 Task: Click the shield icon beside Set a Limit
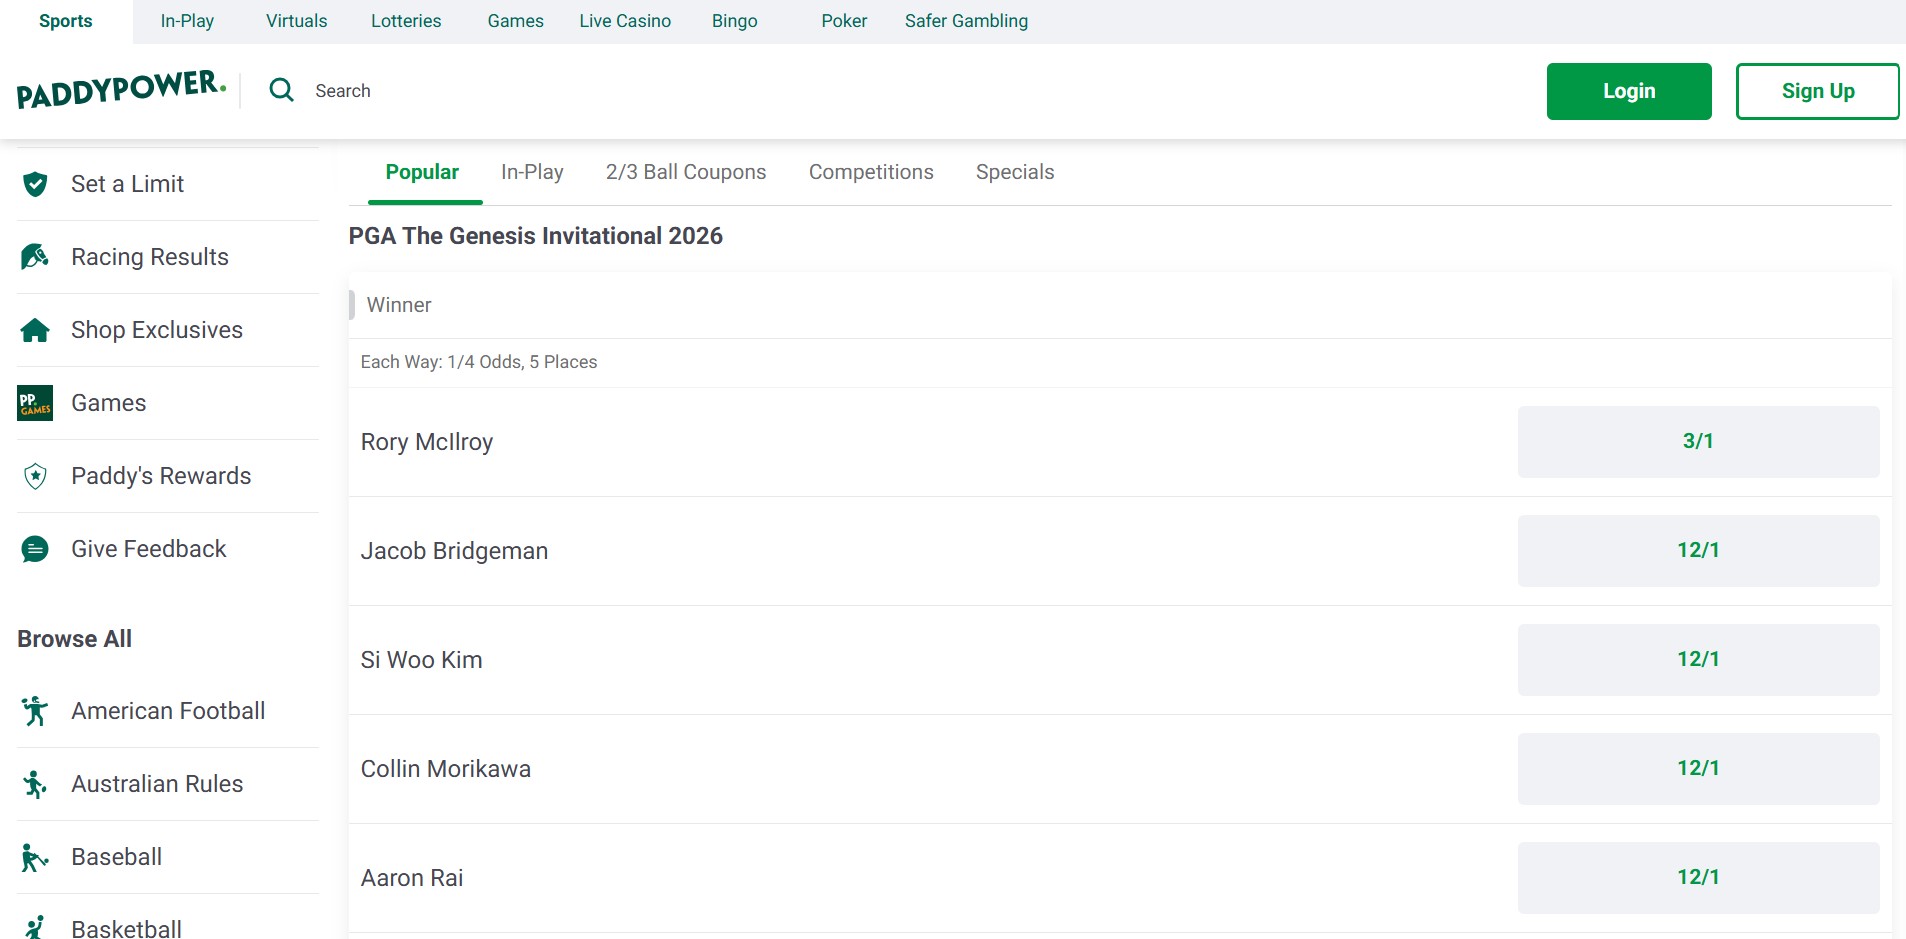35,184
